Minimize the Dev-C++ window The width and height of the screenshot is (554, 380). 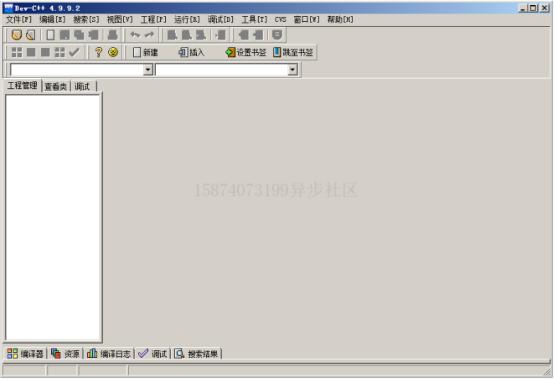[523, 8]
